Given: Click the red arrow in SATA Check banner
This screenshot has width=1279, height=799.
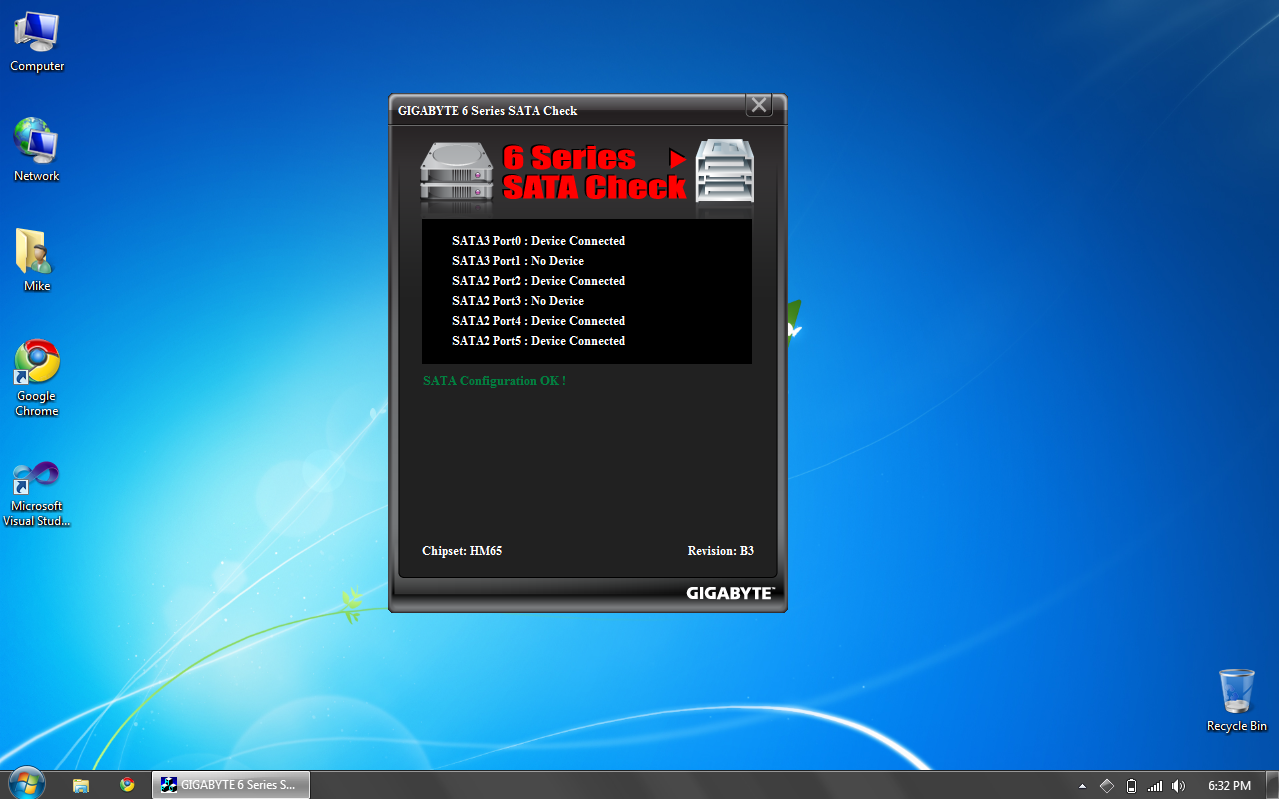Looking at the screenshot, I should (678, 158).
